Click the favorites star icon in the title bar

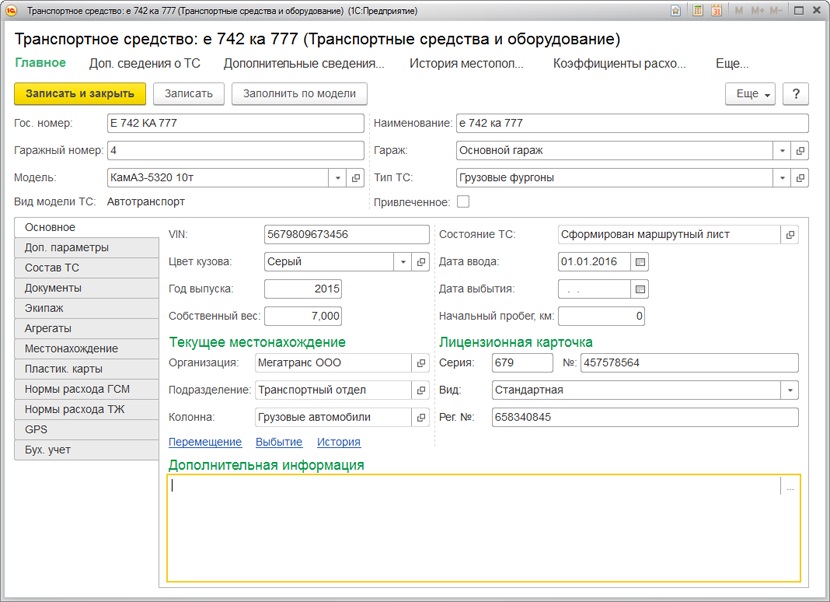[675, 10]
